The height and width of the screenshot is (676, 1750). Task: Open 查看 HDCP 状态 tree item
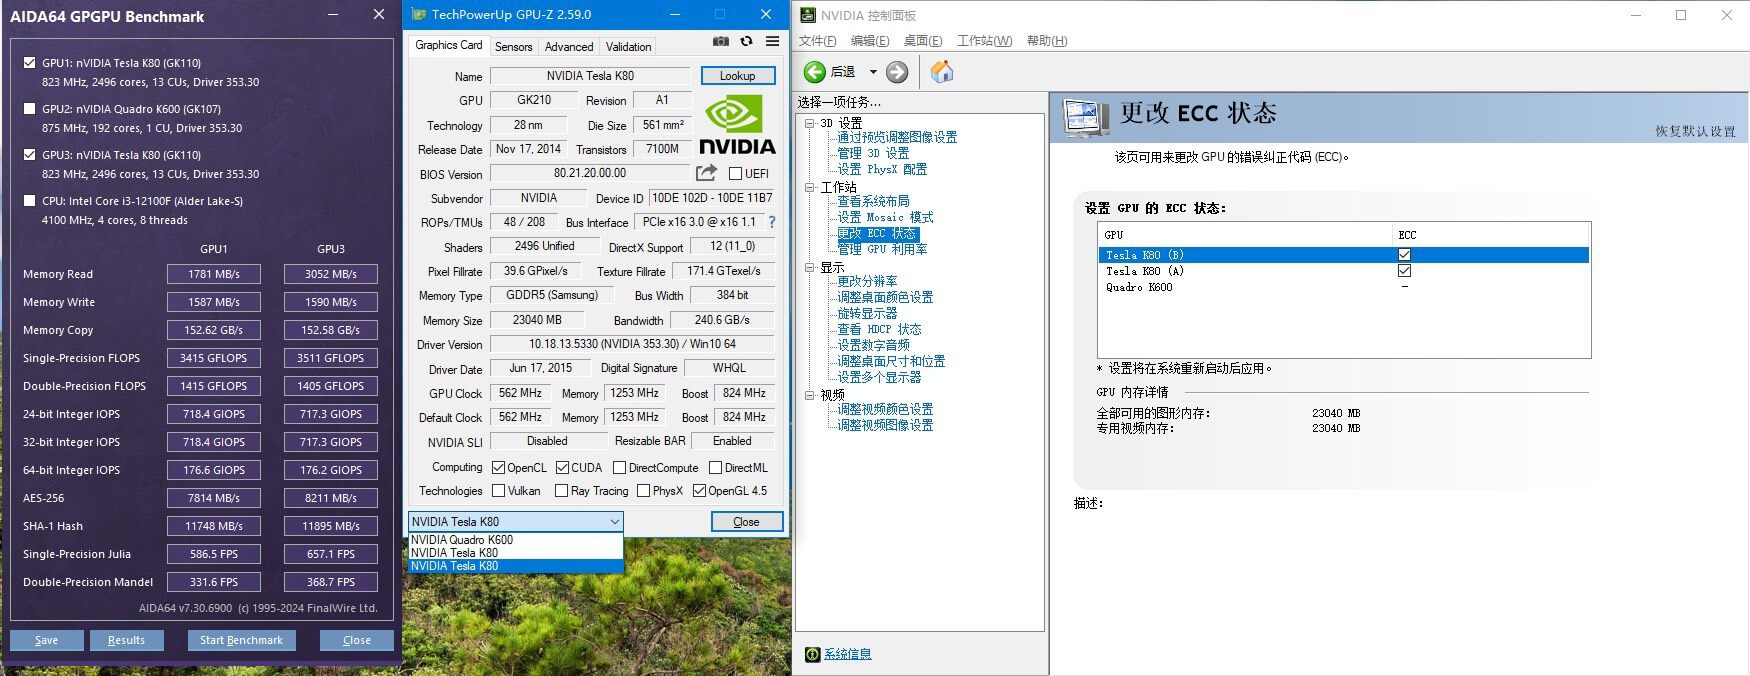(879, 329)
